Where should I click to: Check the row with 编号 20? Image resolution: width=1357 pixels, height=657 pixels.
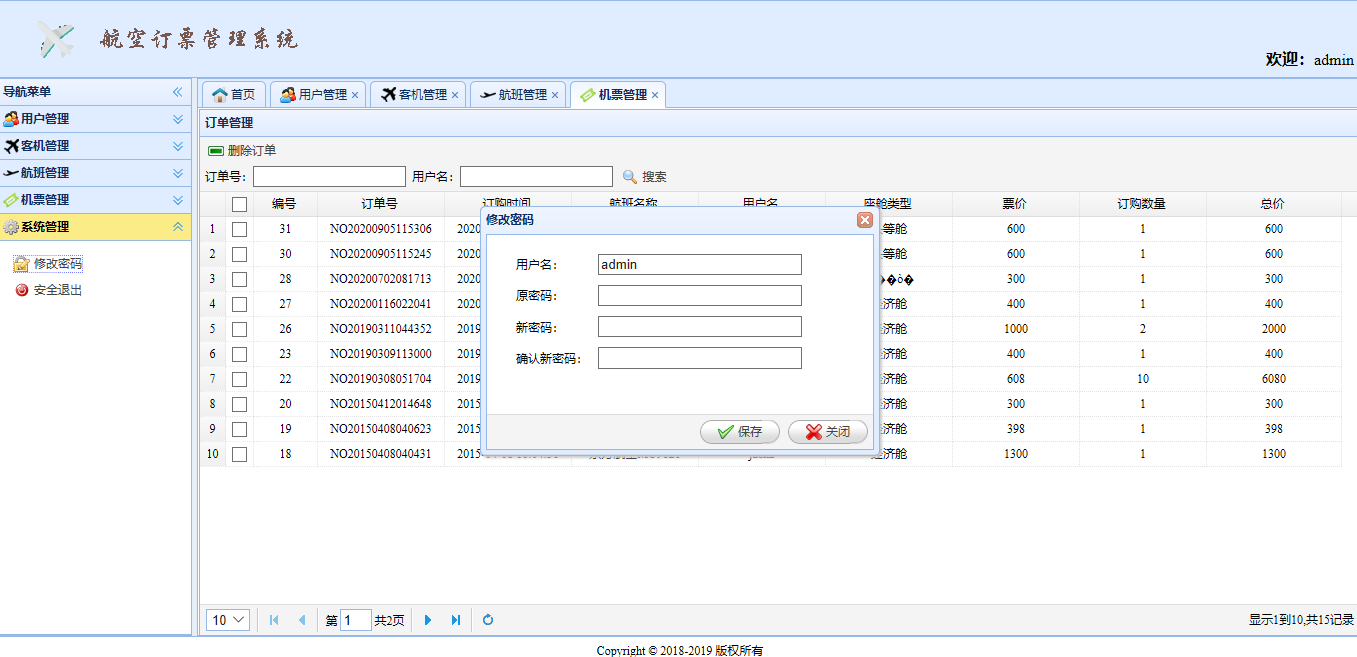pos(239,404)
